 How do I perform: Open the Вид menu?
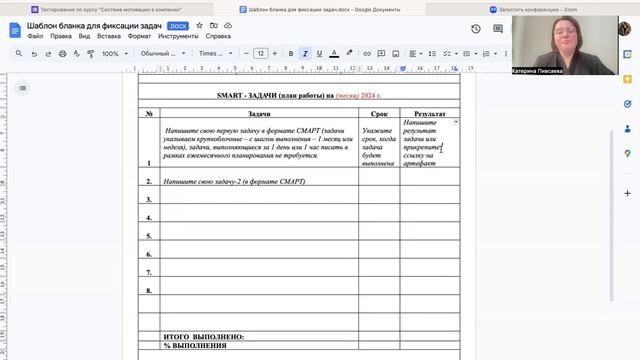(84, 36)
